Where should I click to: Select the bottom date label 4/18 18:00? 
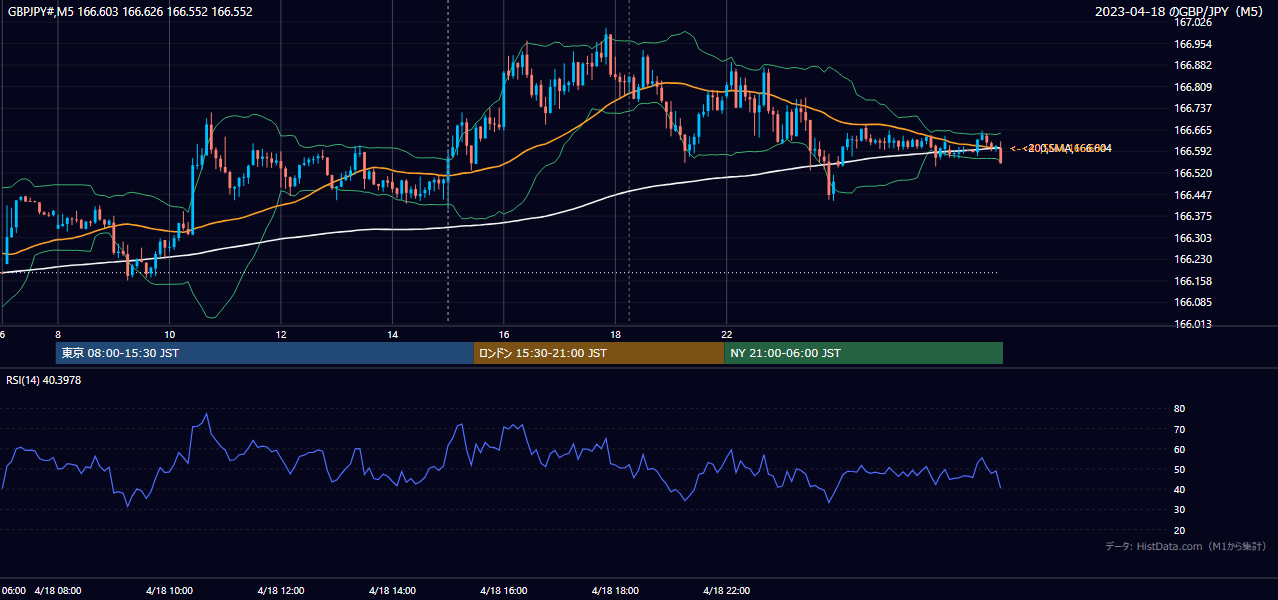[x=615, y=590]
